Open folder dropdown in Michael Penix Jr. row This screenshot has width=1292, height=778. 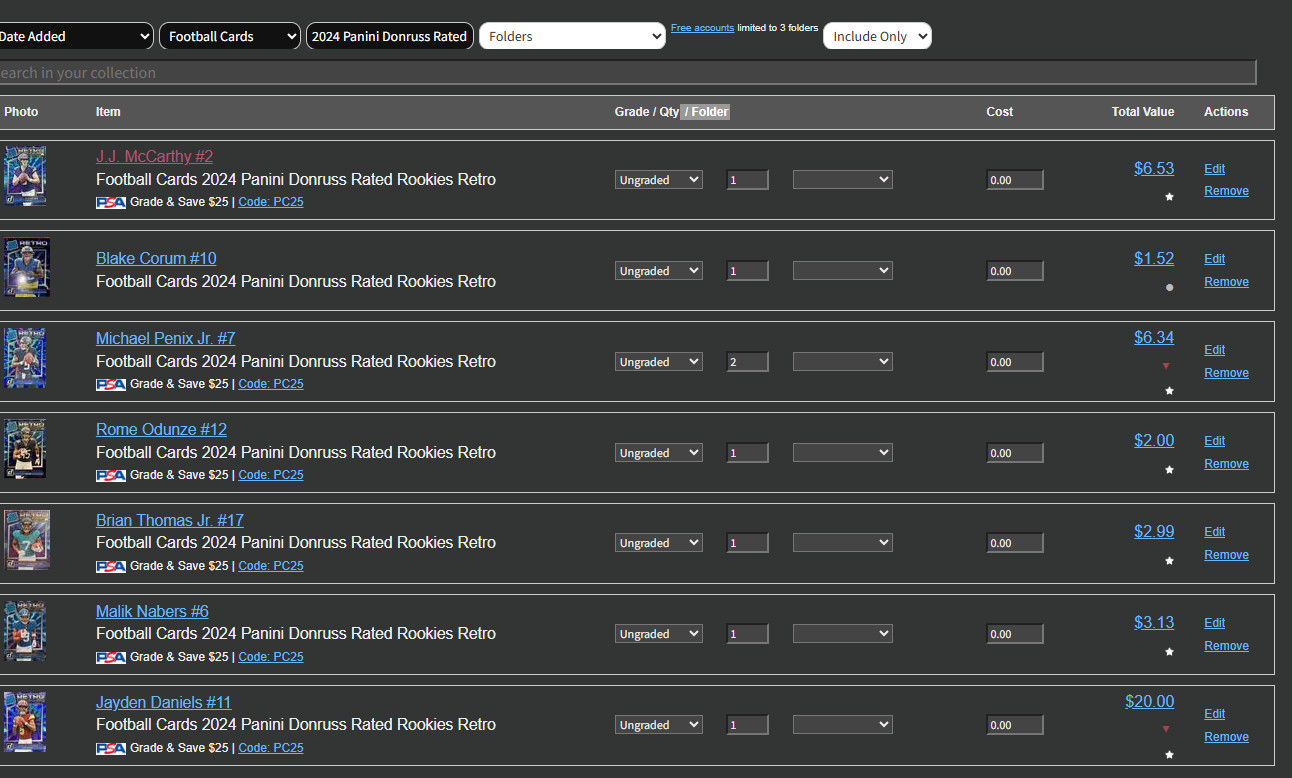(843, 362)
